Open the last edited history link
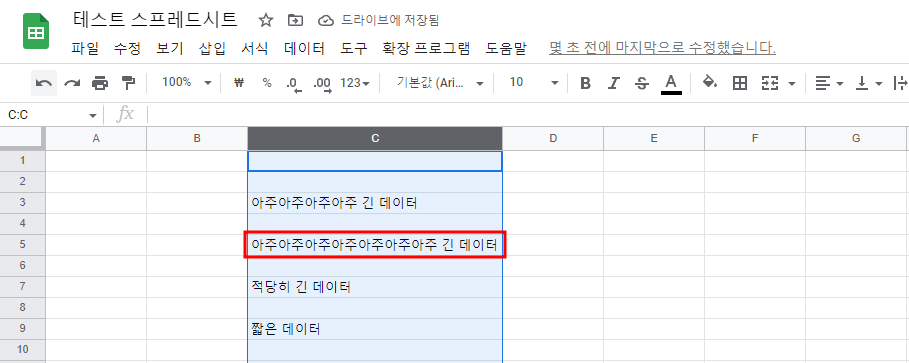Image resolution: width=909 pixels, height=363 pixels. 662,49
